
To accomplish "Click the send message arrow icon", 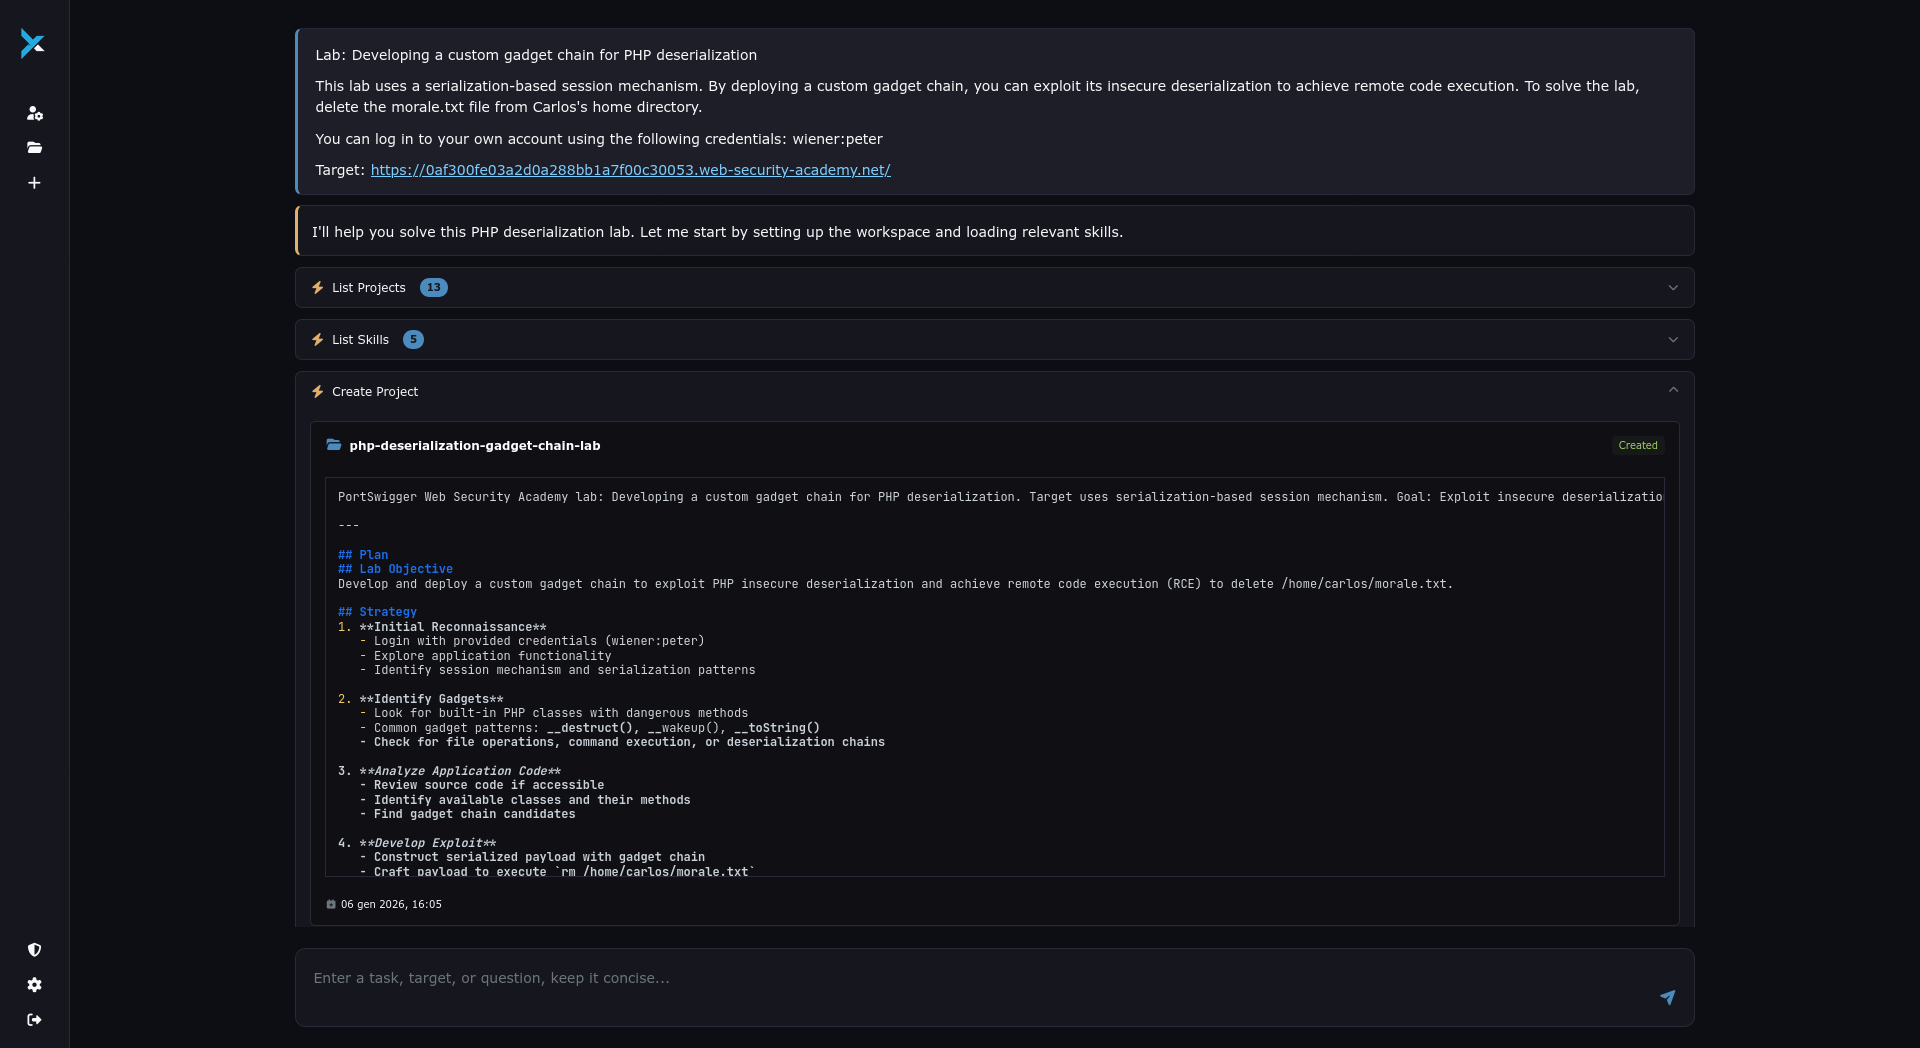I will pos(1669,997).
